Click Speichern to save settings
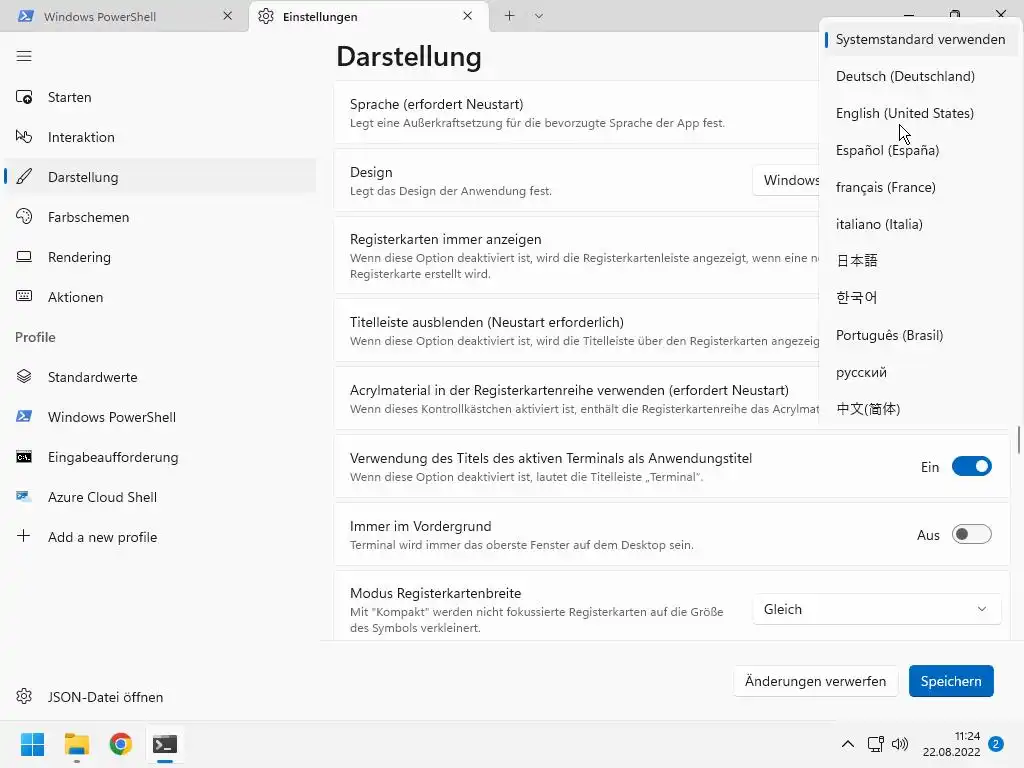Screen dimensions: 1024x768 [x=951, y=681]
